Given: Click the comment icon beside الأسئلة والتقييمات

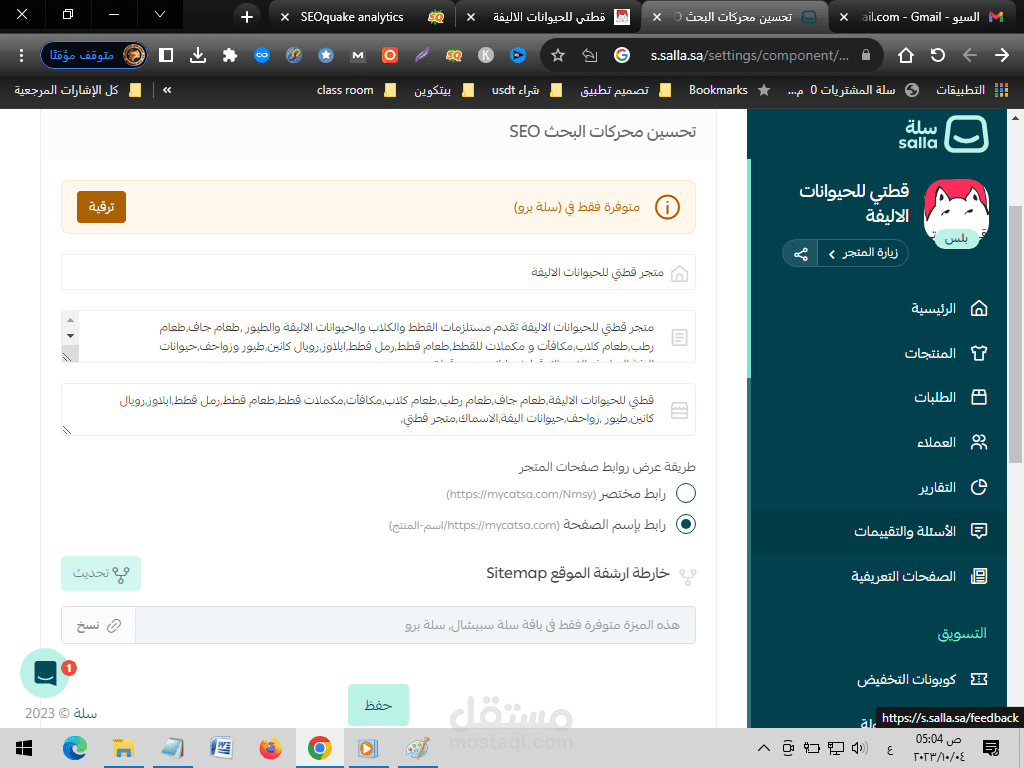Looking at the screenshot, I should pos(979,531).
